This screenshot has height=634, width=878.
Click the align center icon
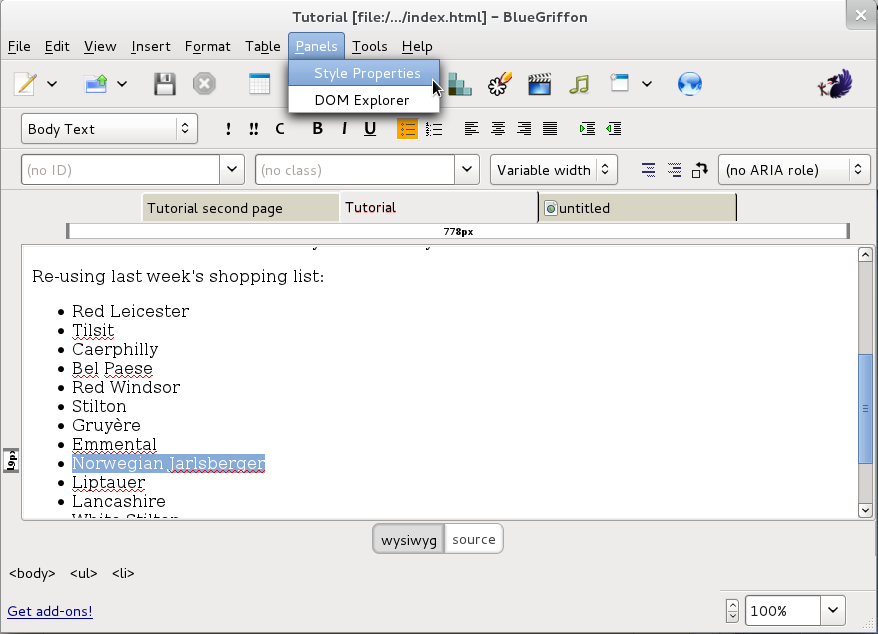(x=498, y=128)
